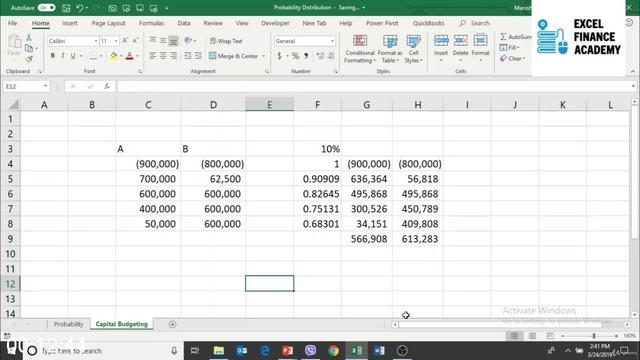Switch to the Page Layout tab

[x=109, y=23]
